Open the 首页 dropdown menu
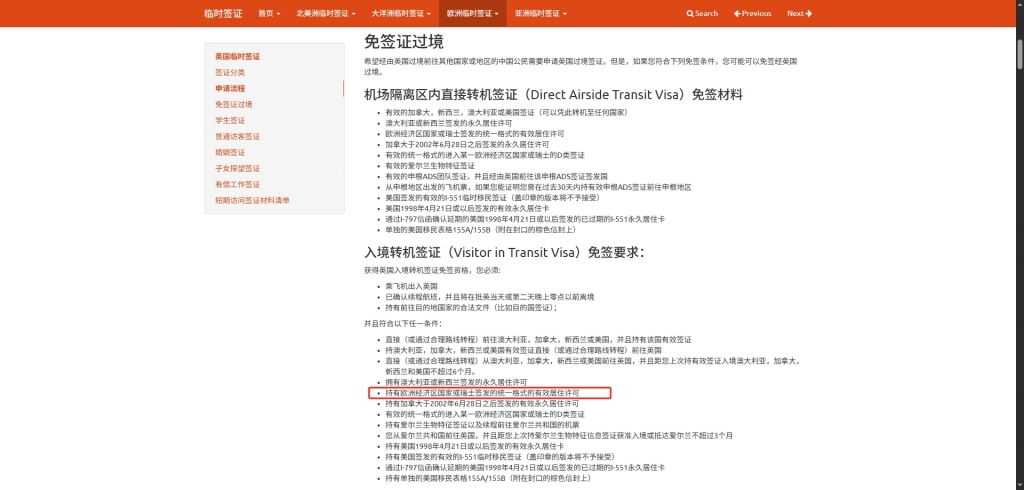This screenshot has height=490, width=1024. pos(269,14)
